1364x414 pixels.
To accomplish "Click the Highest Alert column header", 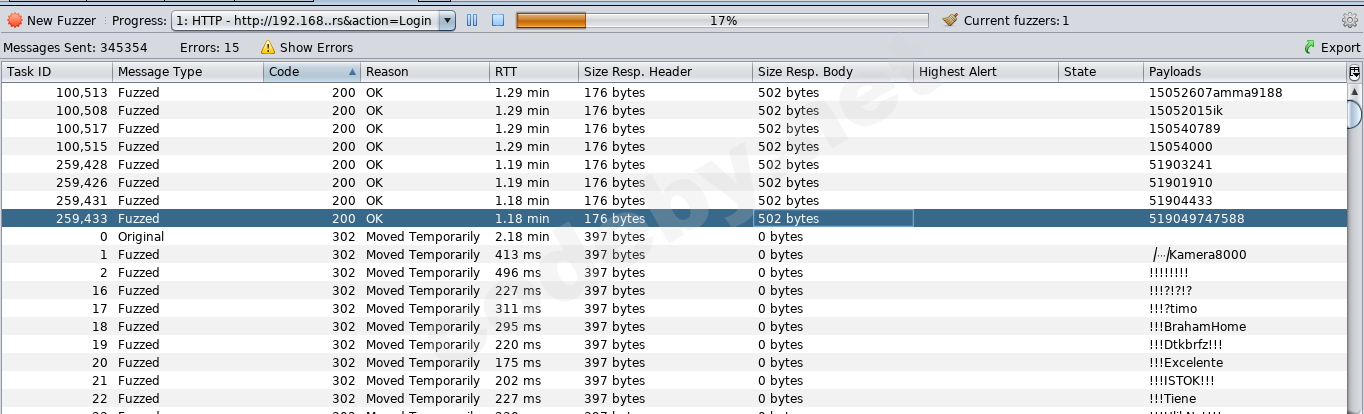I will pyautogui.click(x=985, y=72).
